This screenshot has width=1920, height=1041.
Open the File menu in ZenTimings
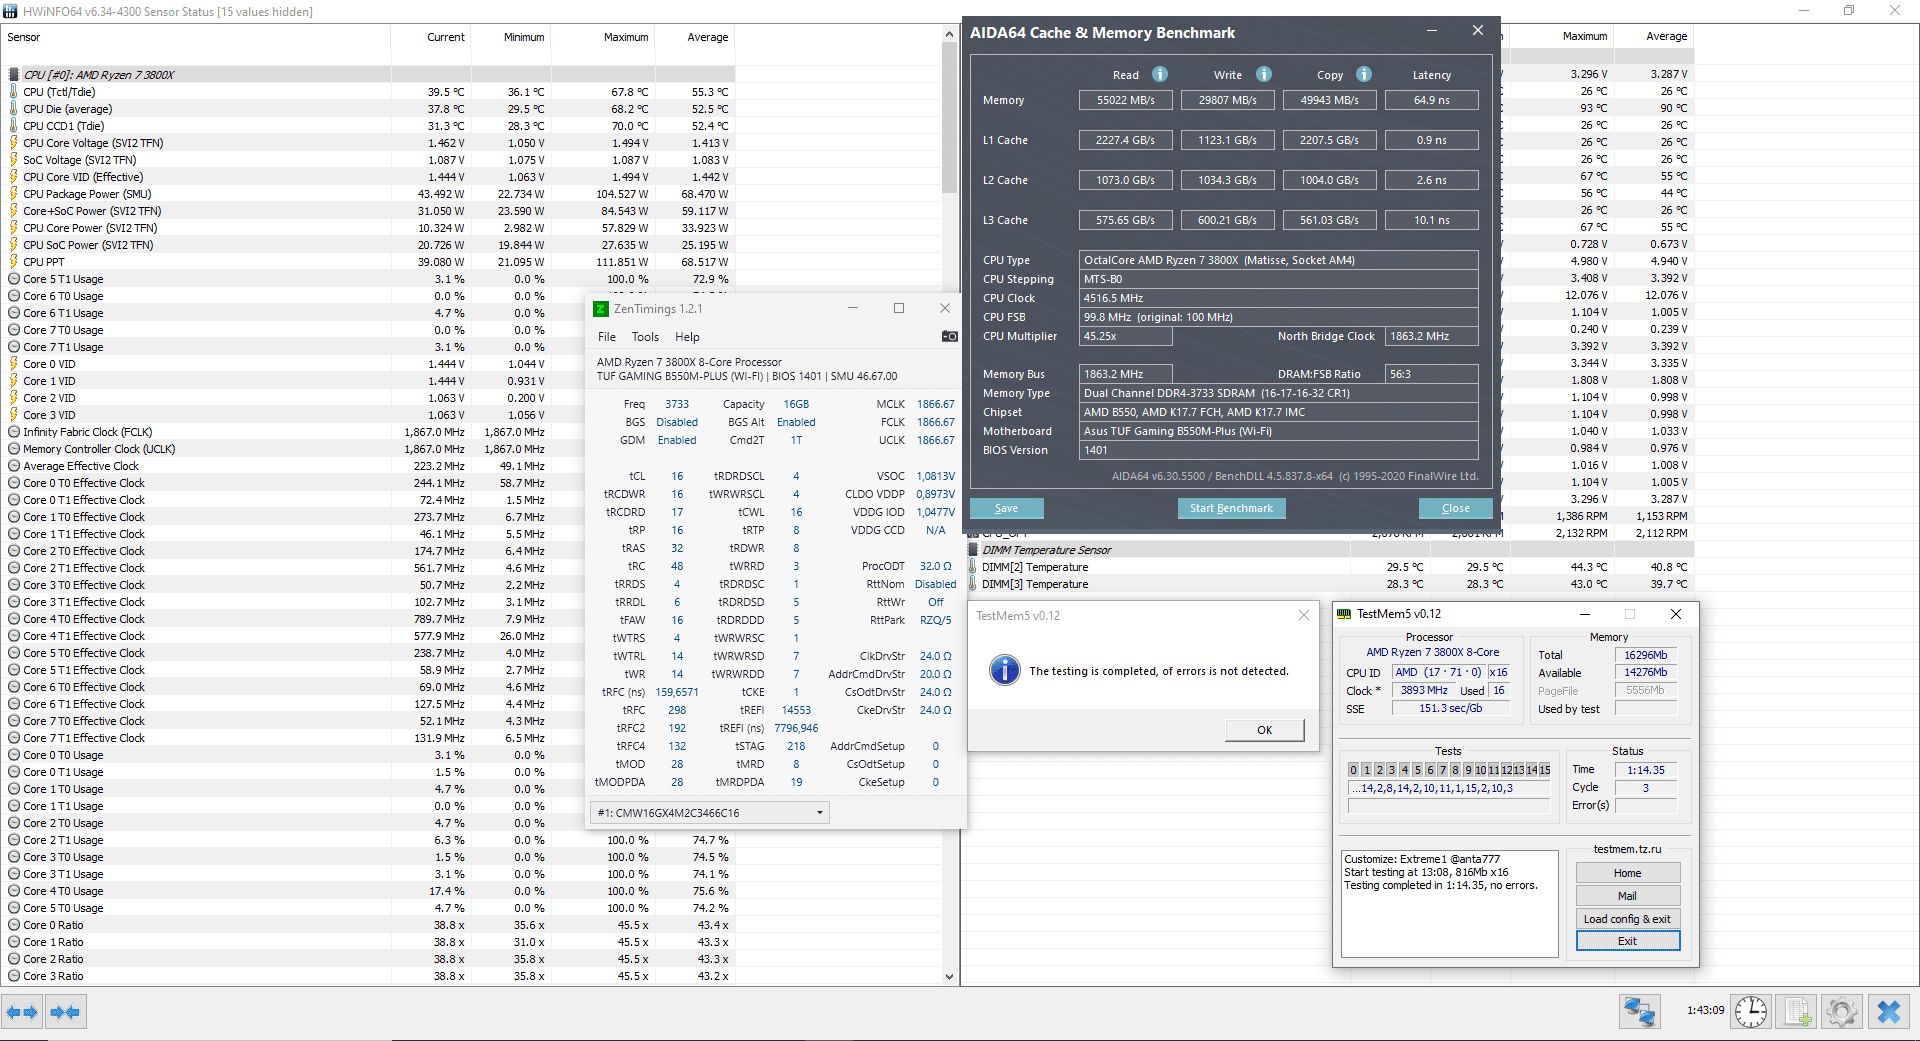point(607,337)
